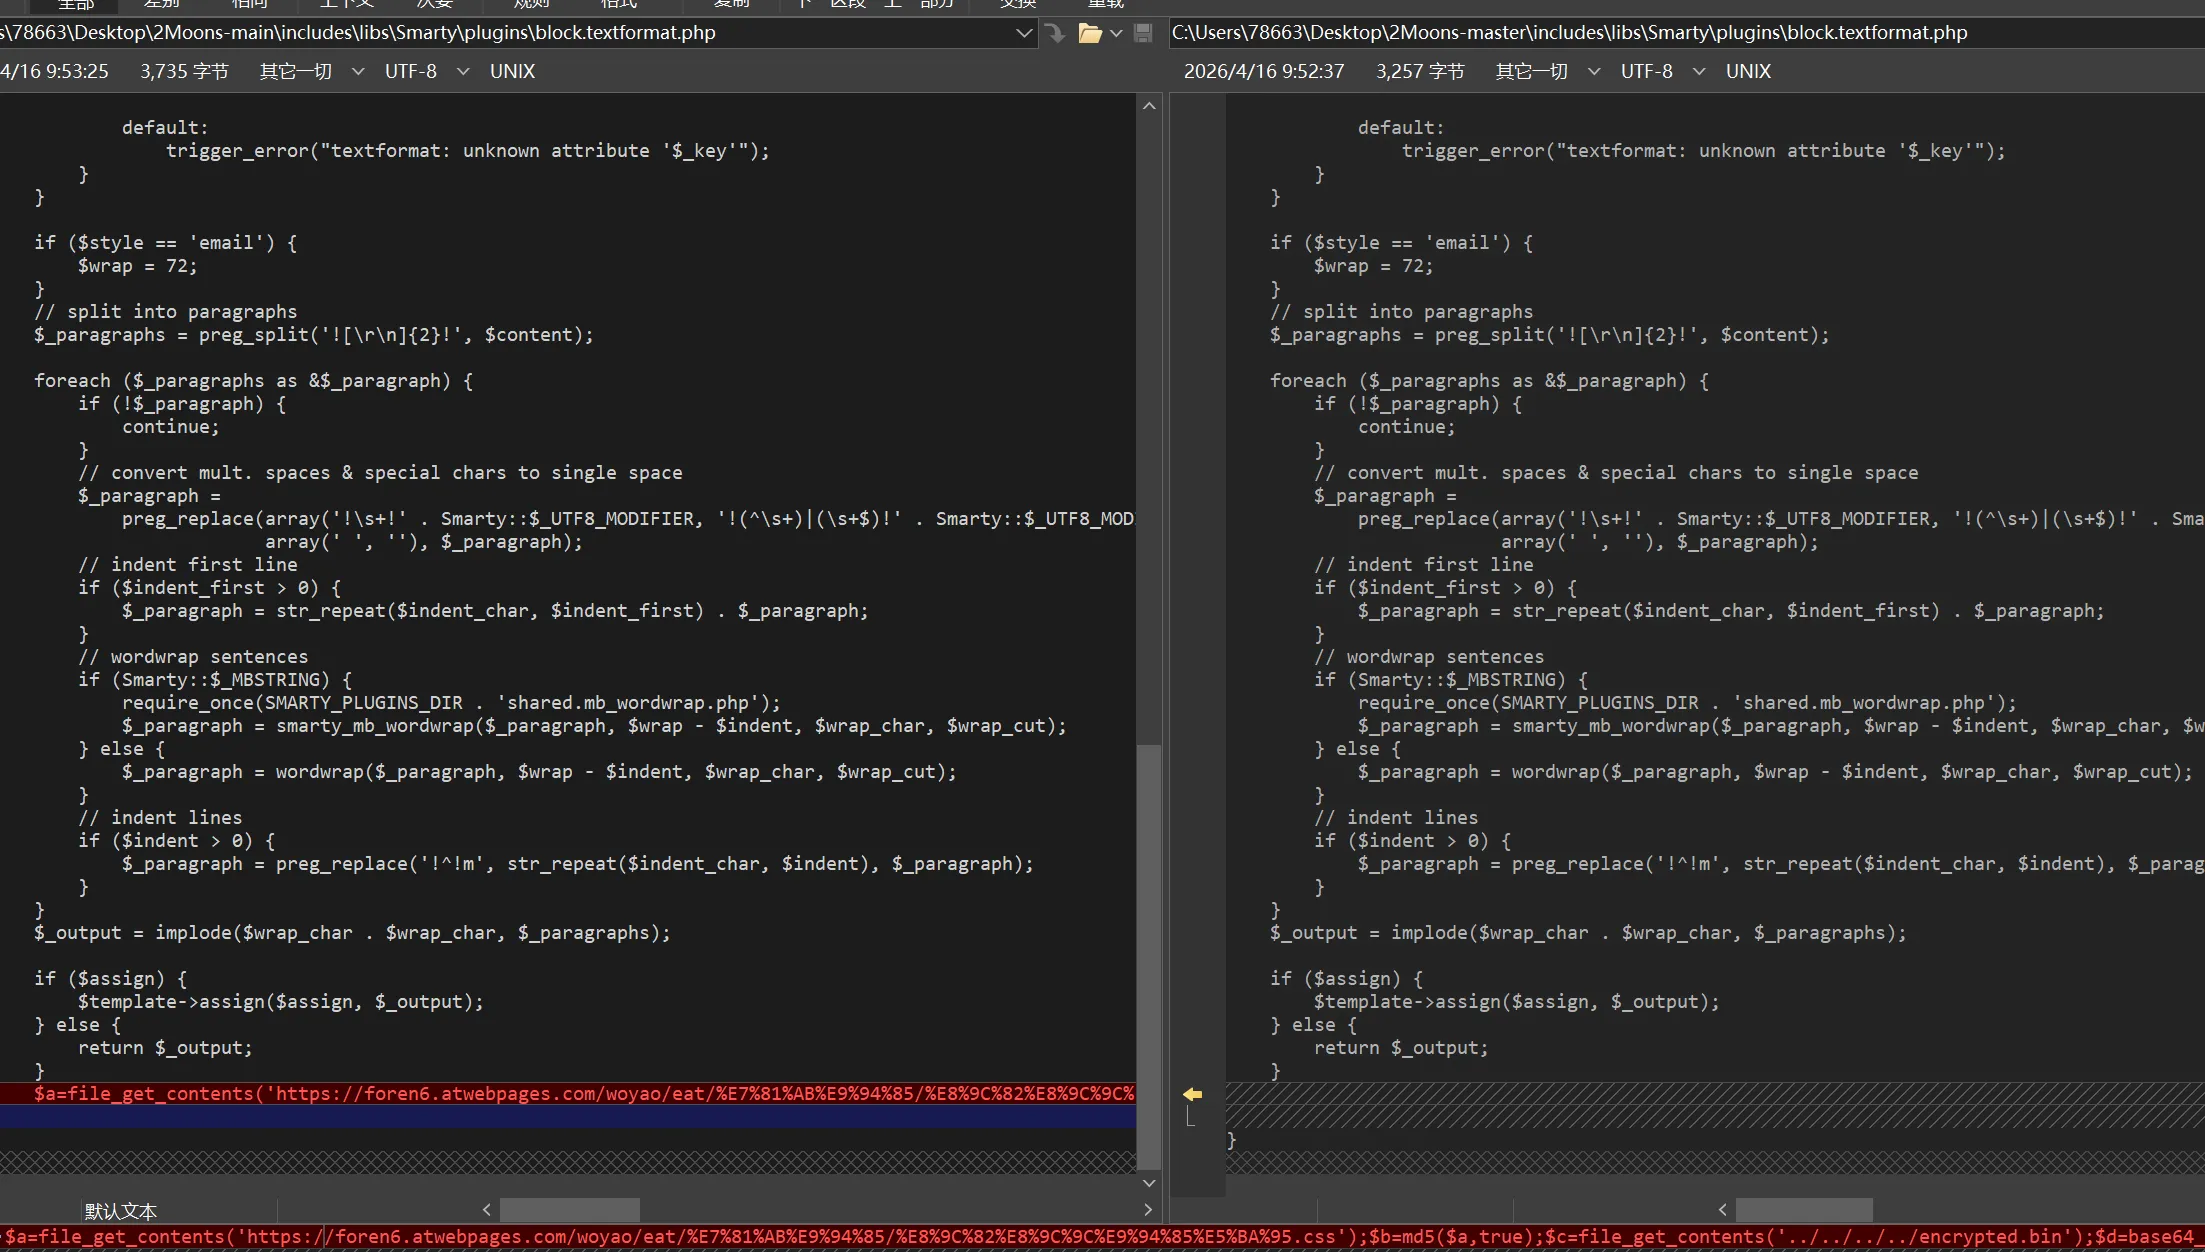Screen dimensions: 2205x1252
Task: Click left pane horizontal scroll right arrow
Action: point(1147,1210)
